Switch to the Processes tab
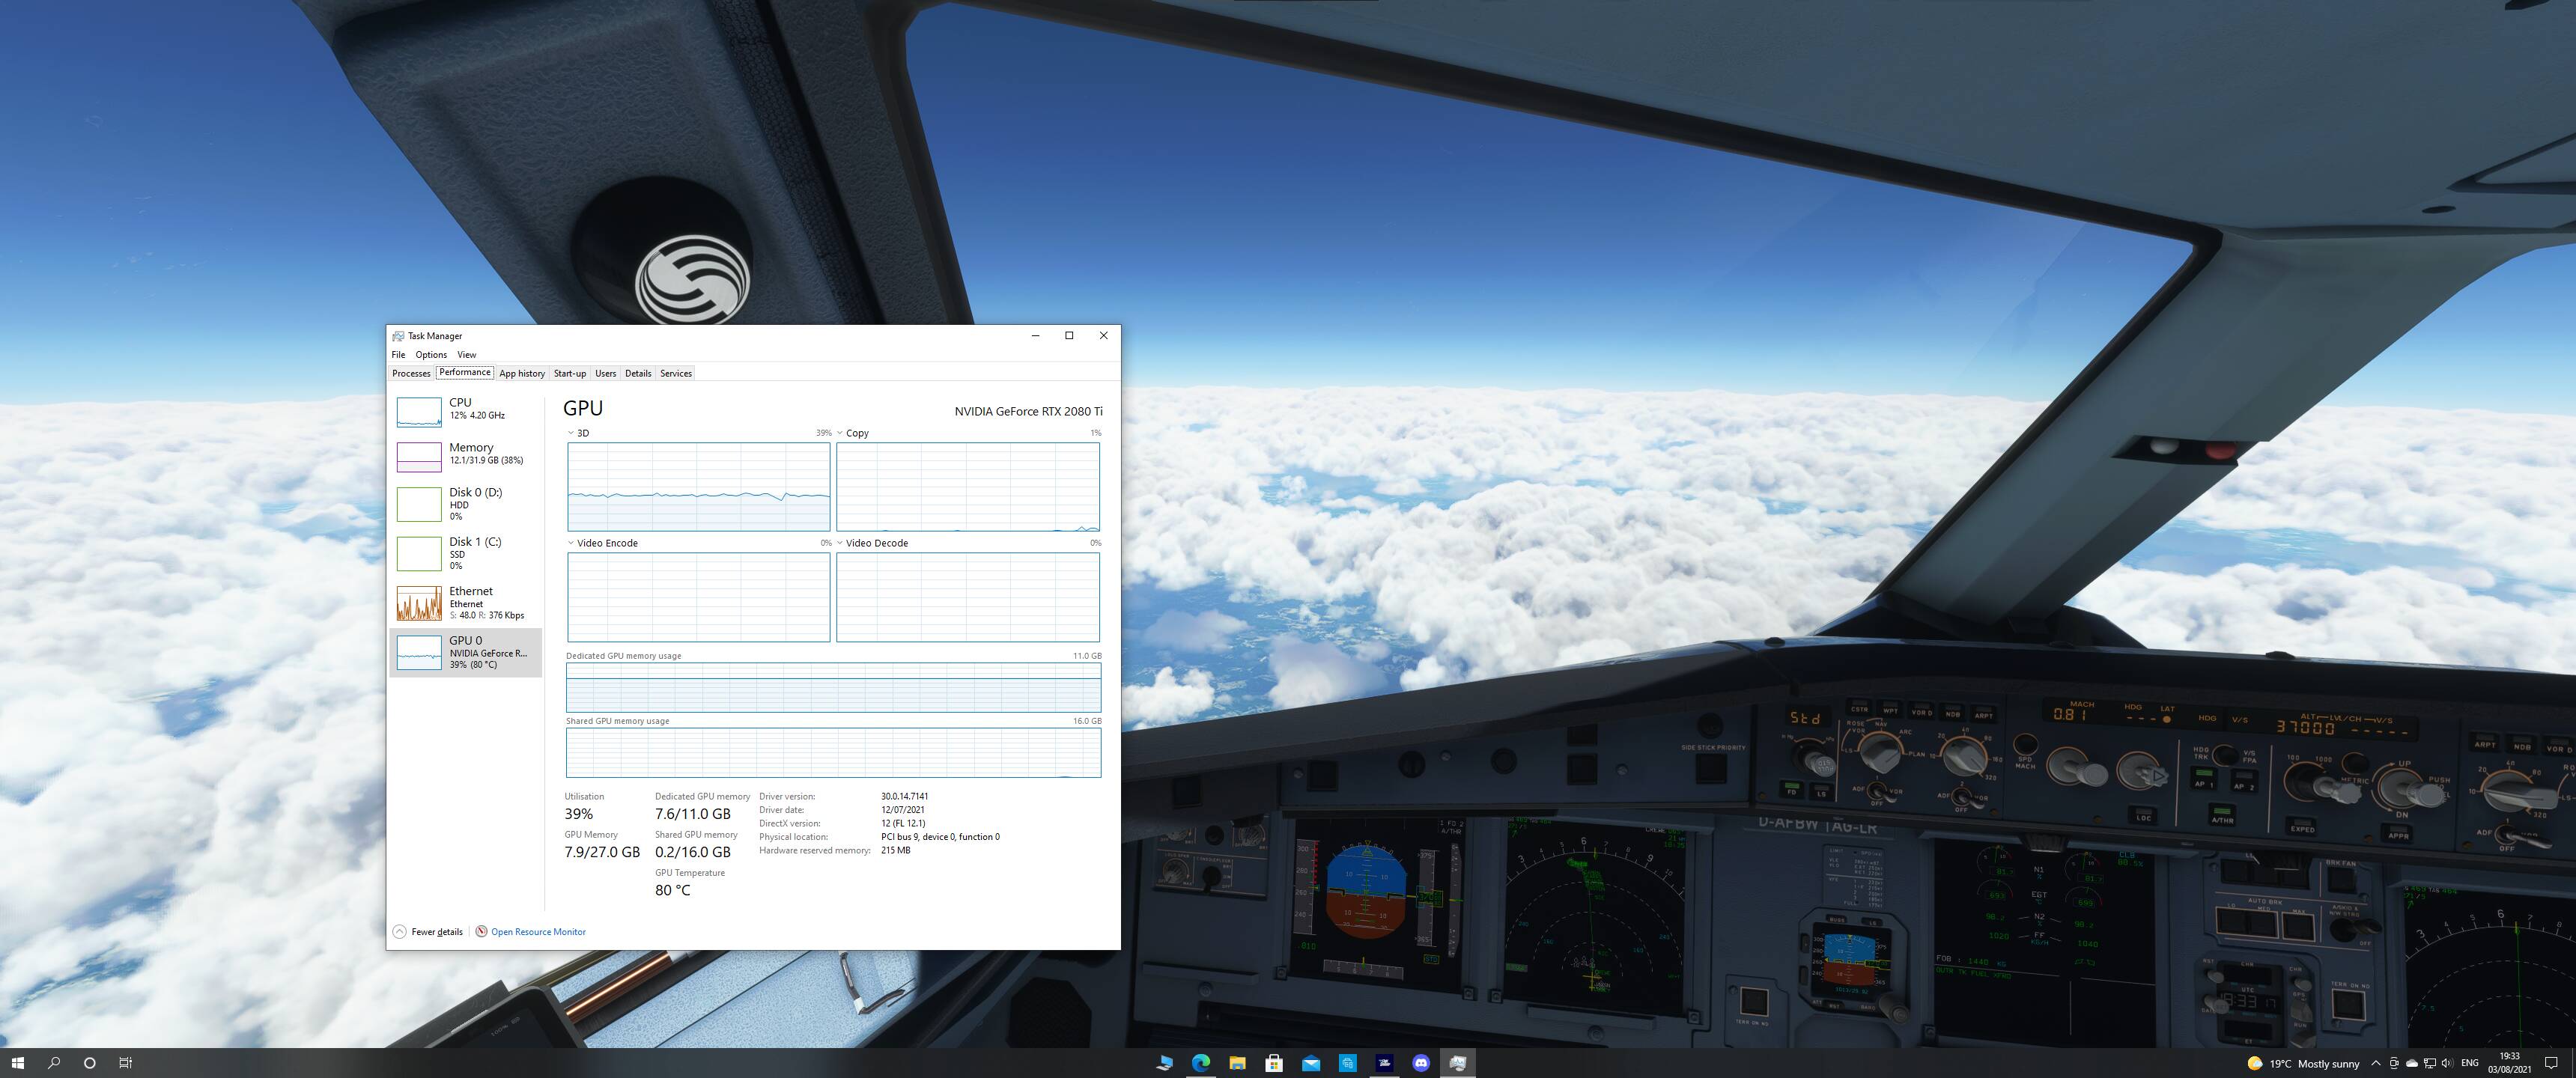This screenshot has width=2576, height=1078. tap(411, 373)
